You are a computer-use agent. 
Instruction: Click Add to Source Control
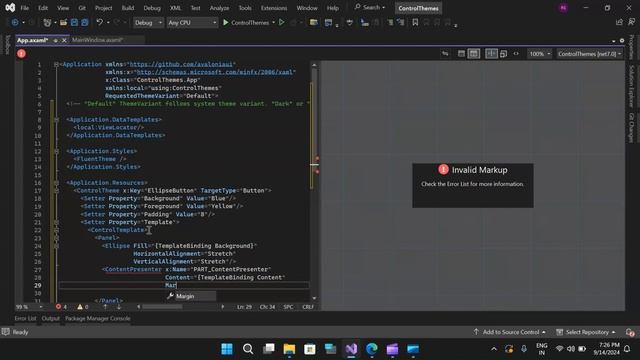(x=509, y=332)
